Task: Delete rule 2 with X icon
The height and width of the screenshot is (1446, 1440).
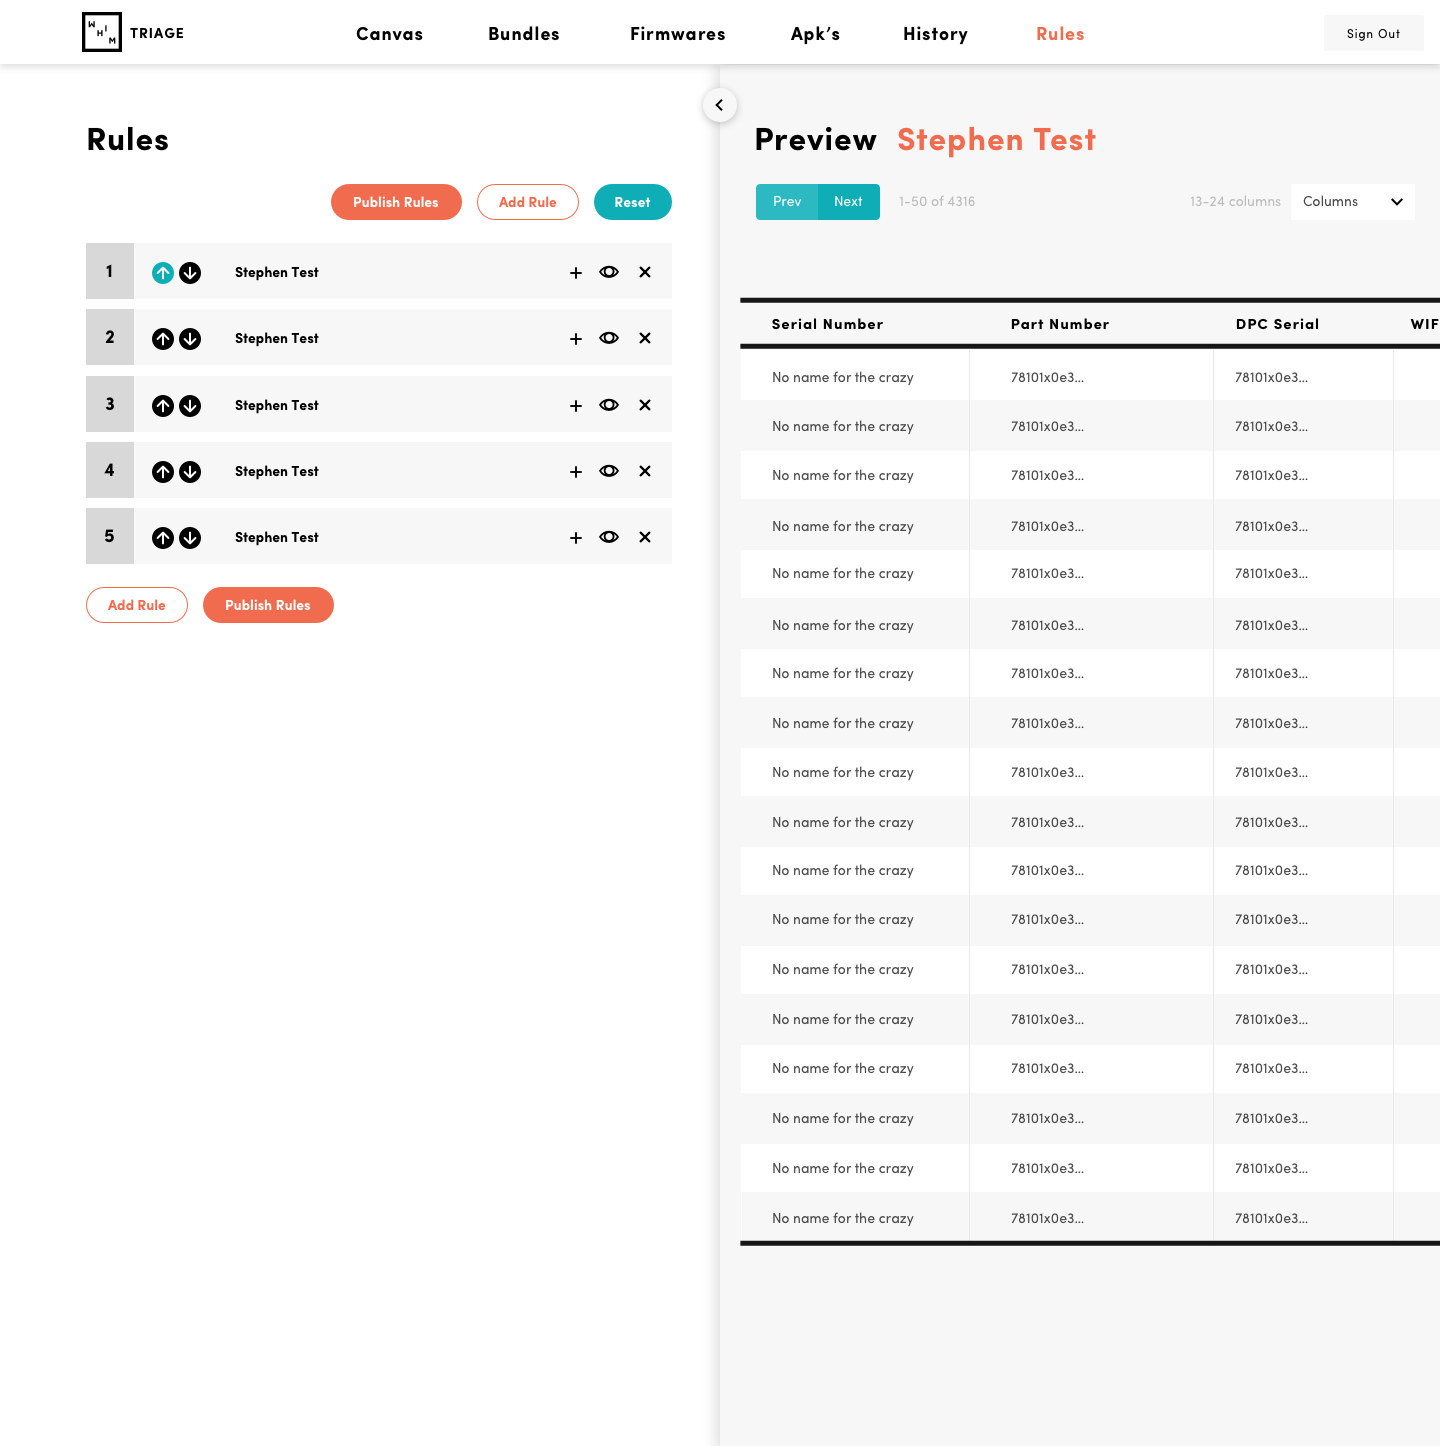Action: coord(645,338)
